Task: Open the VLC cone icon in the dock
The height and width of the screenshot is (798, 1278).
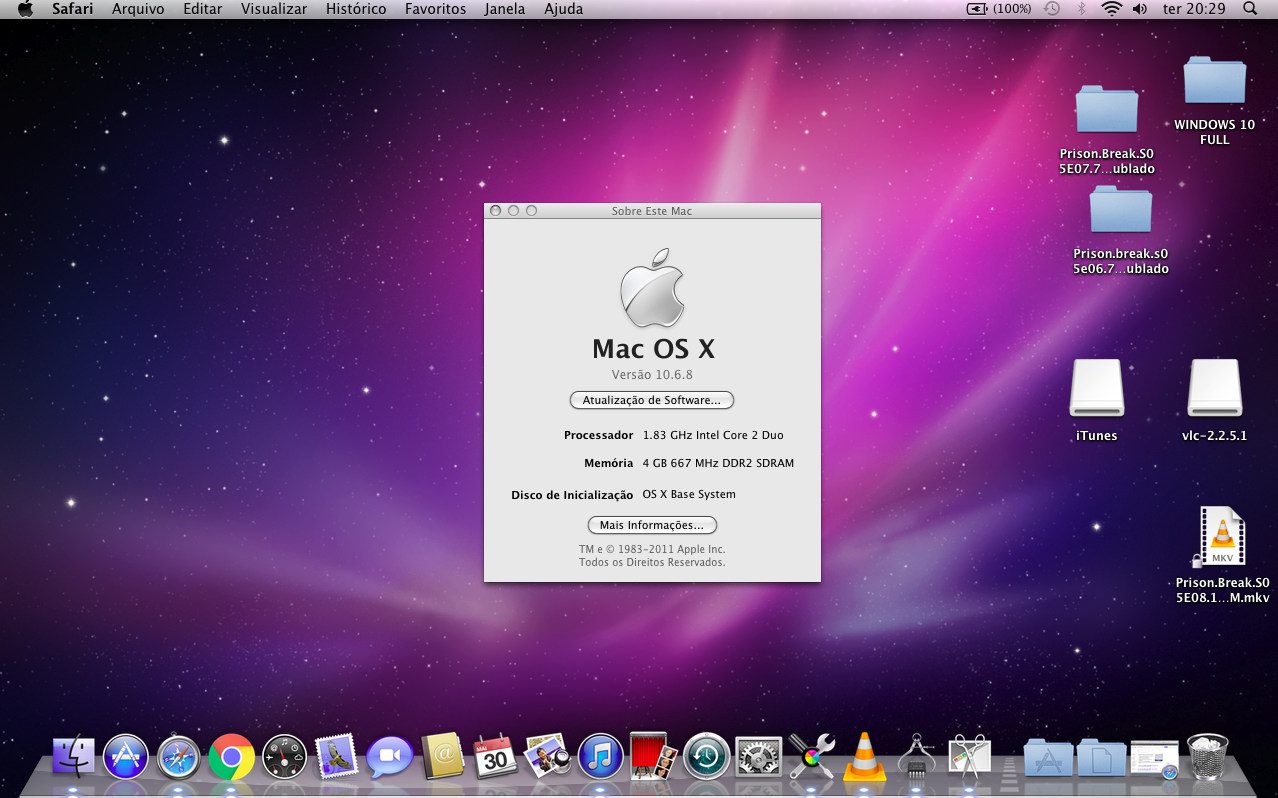Action: [x=863, y=757]
